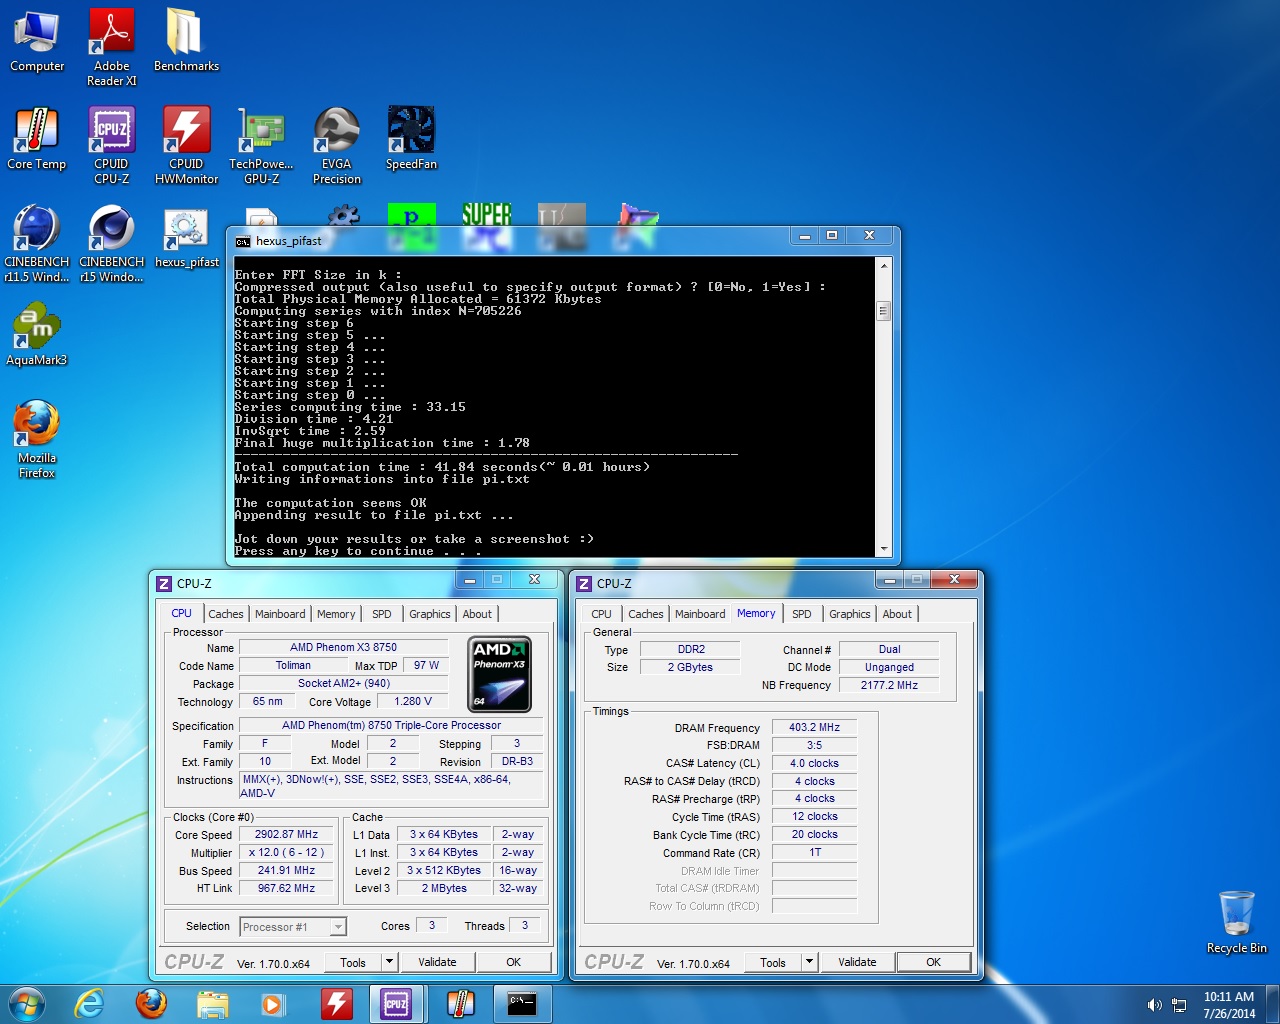The width and height of the screenshot is (1280, 1024).
Task: Open Windows Explorer from taskbar
Action: (212, 1004)
